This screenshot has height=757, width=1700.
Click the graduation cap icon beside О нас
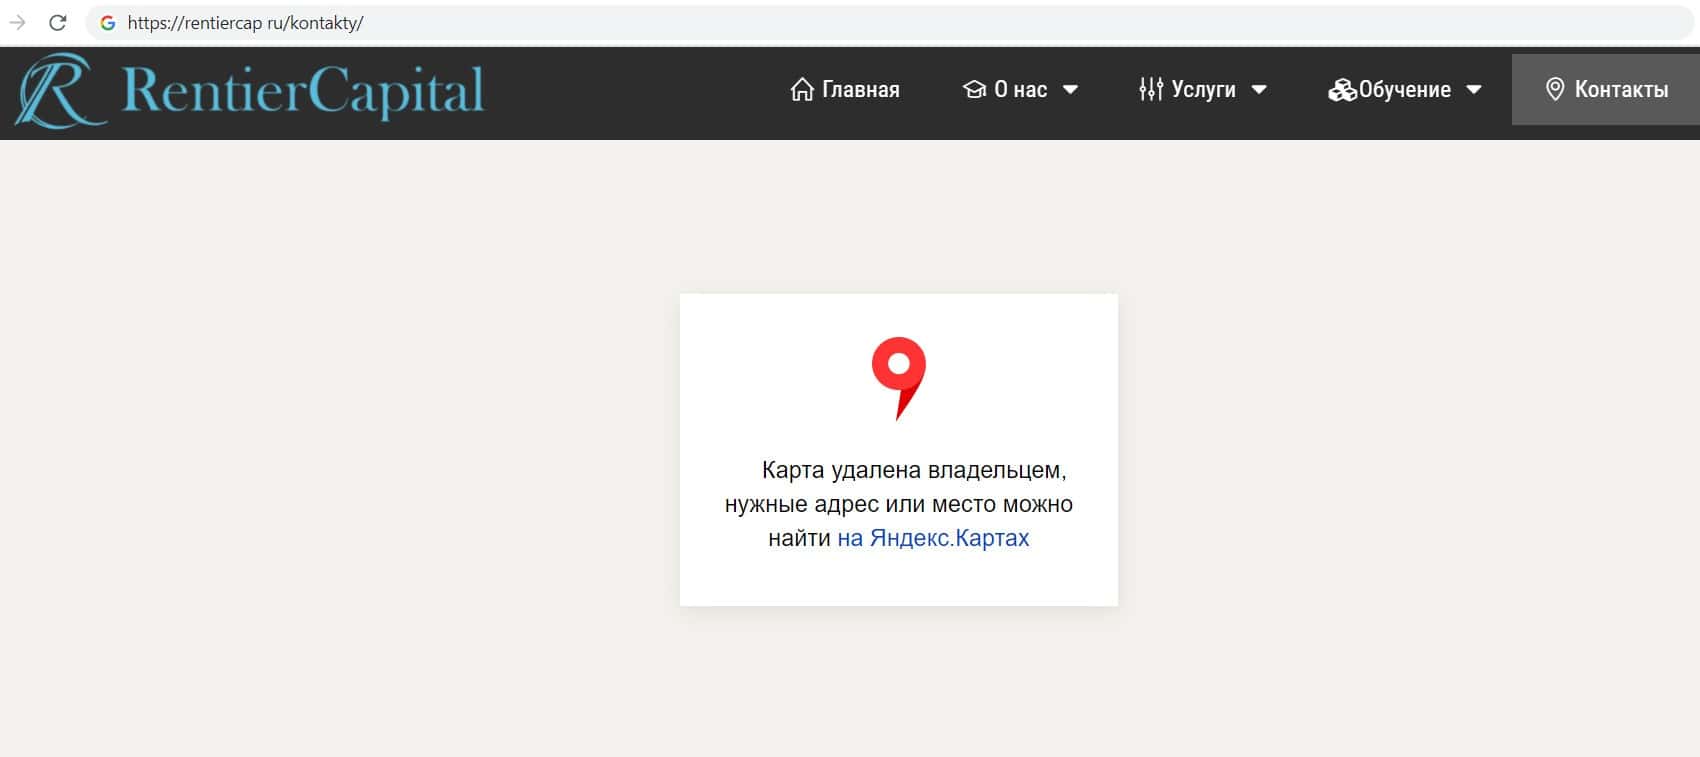[974, 90]
